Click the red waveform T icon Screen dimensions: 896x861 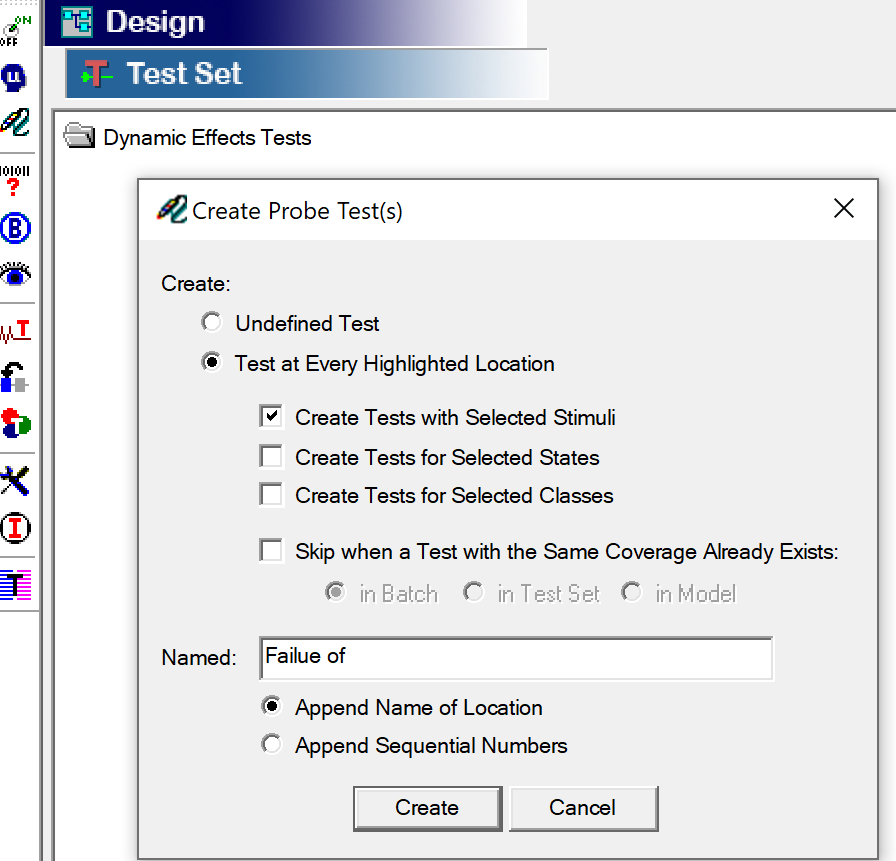pyautogui.click(x=16, y=330)
